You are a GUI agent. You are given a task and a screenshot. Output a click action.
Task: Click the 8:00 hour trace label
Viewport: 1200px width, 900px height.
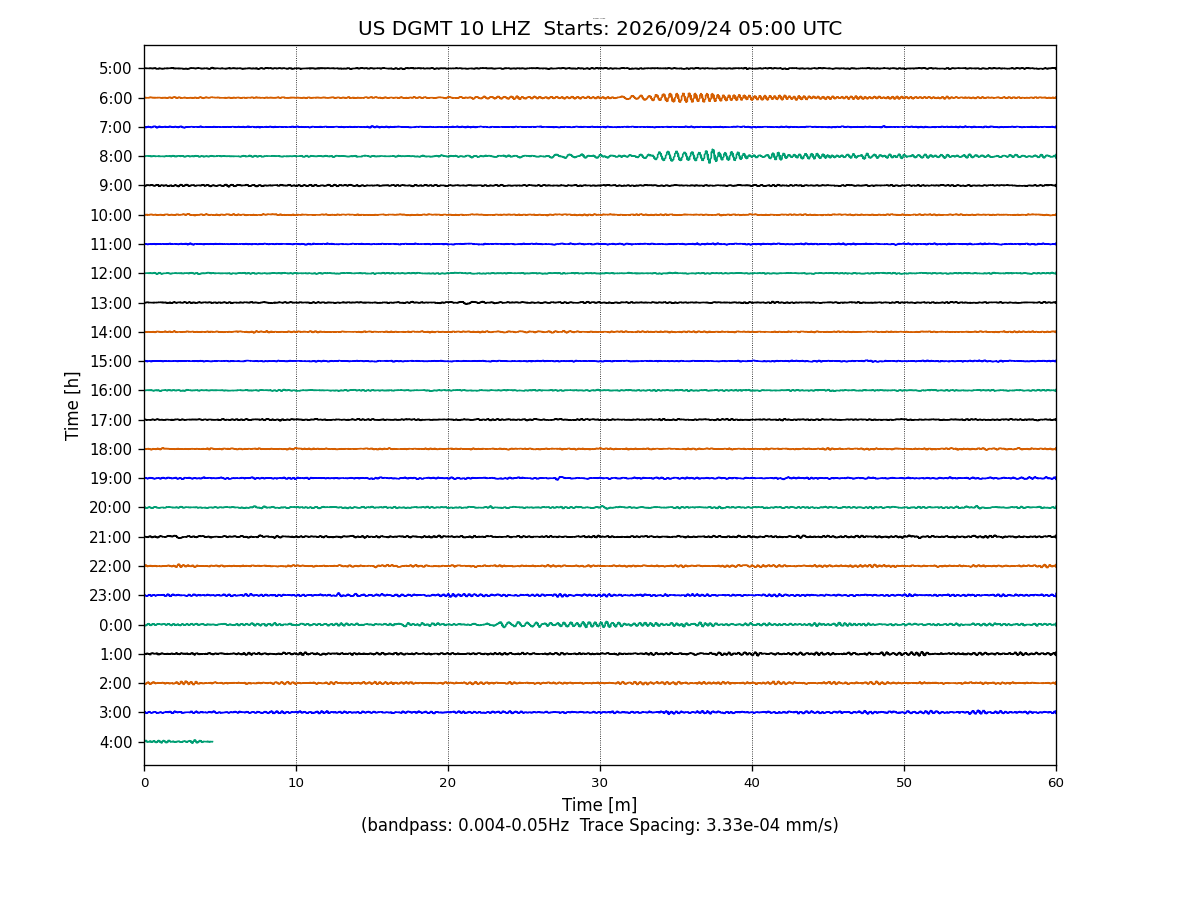115,157
